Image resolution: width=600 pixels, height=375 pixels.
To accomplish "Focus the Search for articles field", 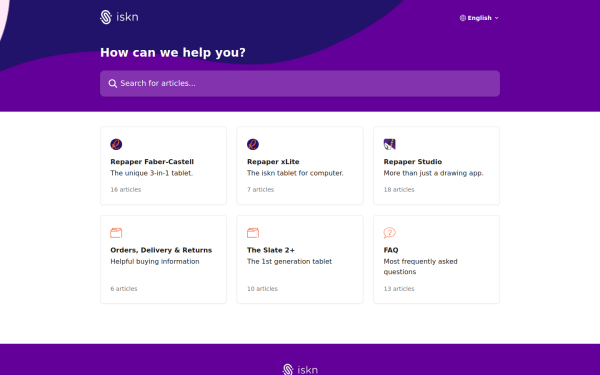I will pos(300,83).
